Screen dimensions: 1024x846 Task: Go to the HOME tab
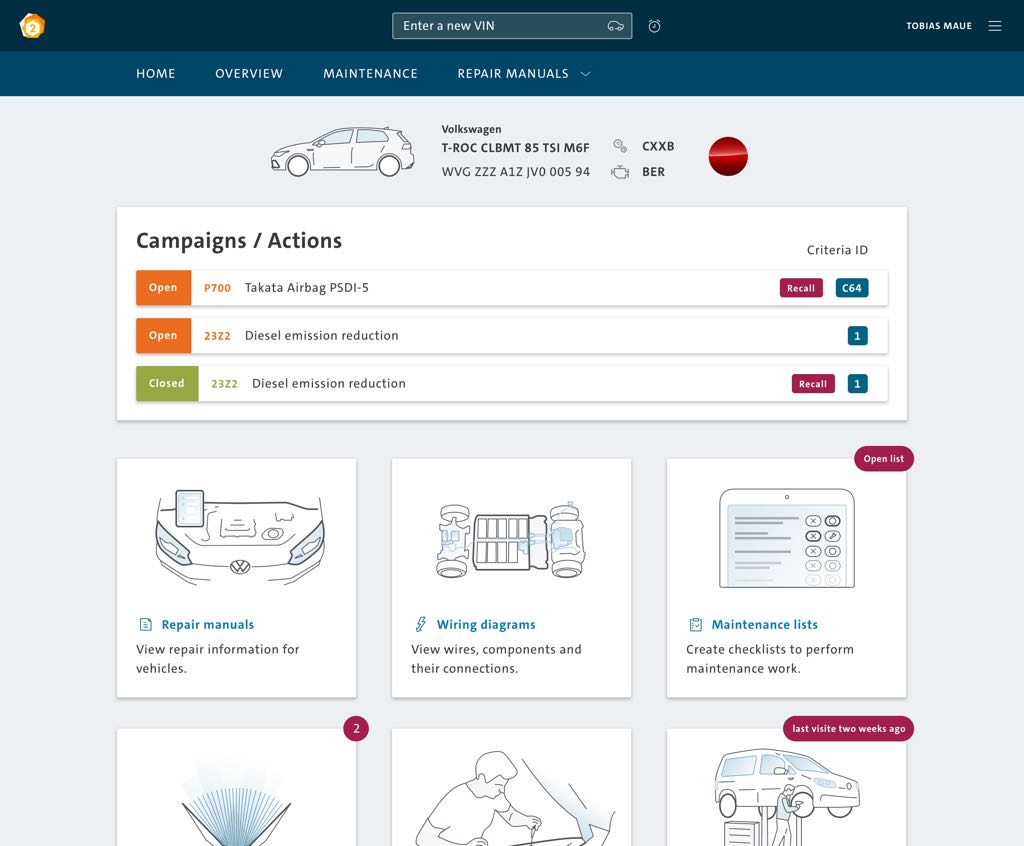point(155,74)
